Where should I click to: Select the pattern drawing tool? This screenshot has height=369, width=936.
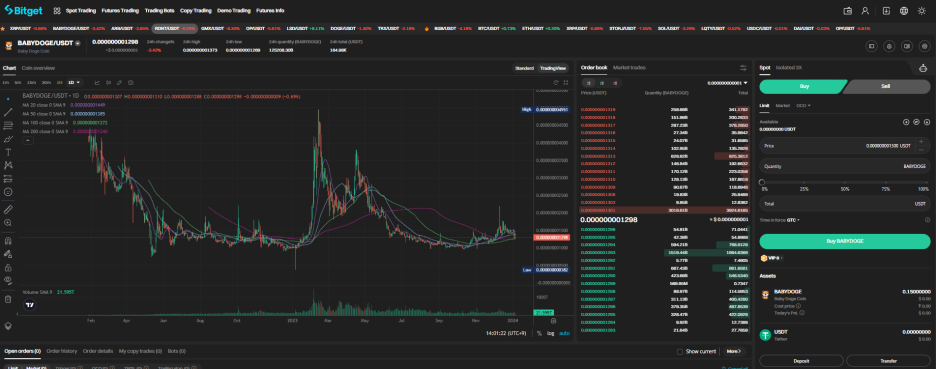[x=8, y=165]
